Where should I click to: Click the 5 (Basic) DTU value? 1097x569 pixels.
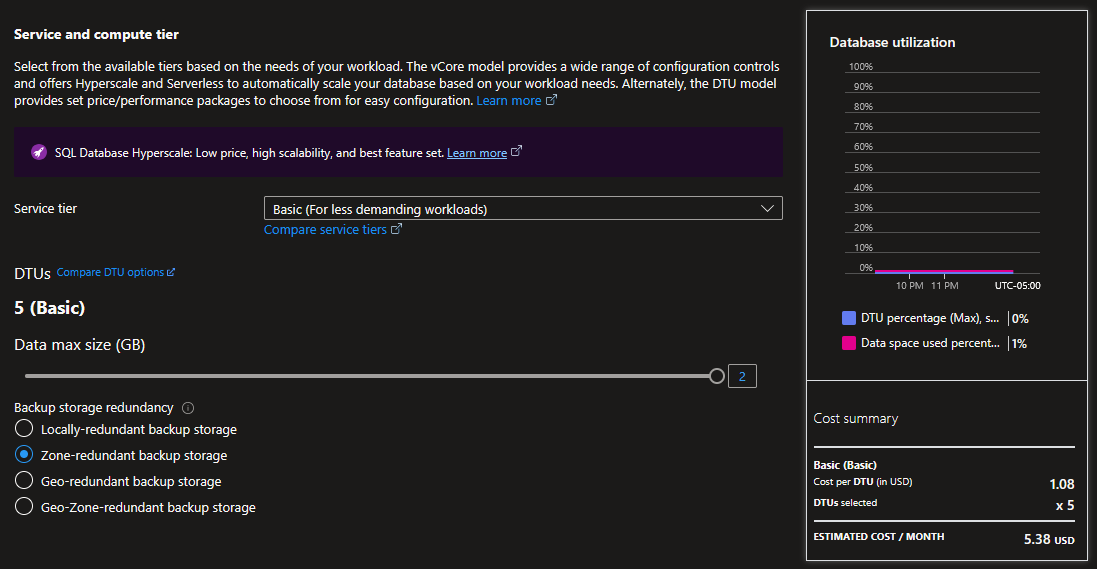50,308
